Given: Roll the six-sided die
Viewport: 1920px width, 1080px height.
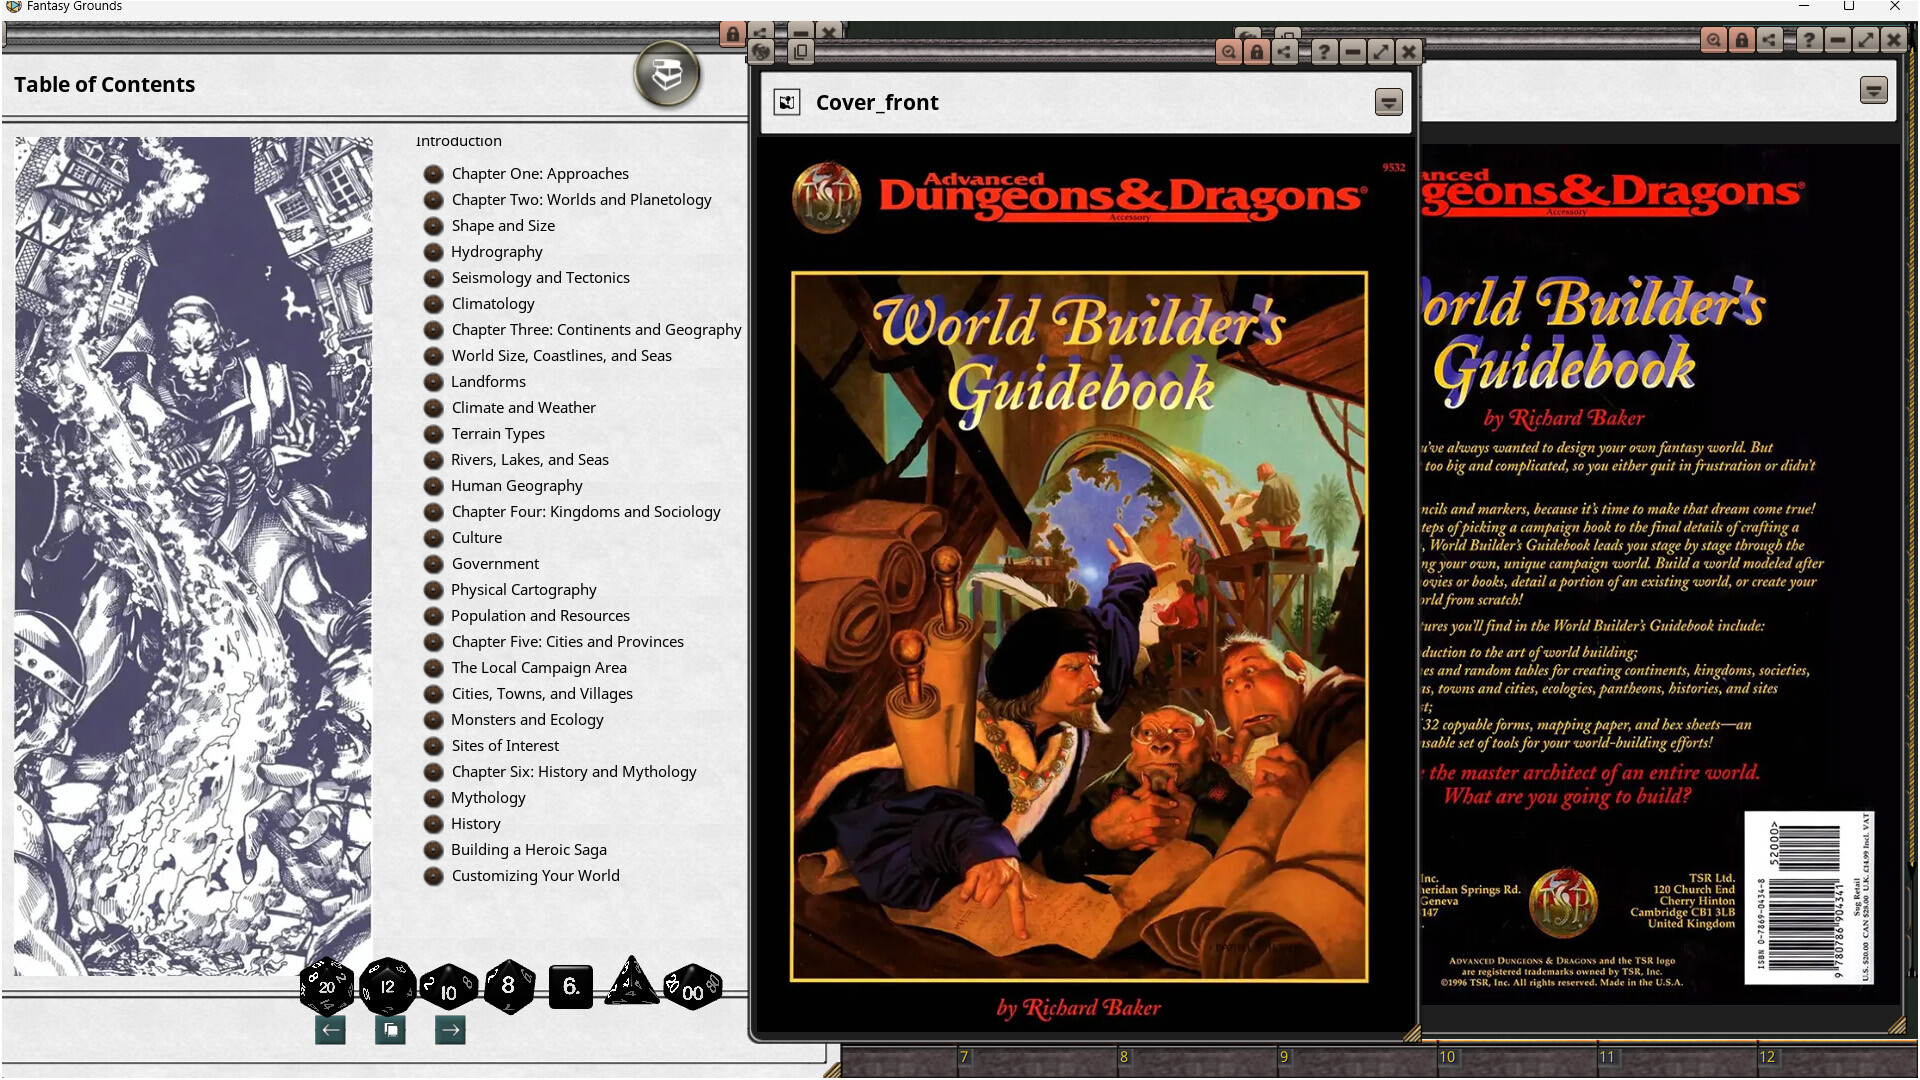Looking at the screenshot, I should click(569, 987).
